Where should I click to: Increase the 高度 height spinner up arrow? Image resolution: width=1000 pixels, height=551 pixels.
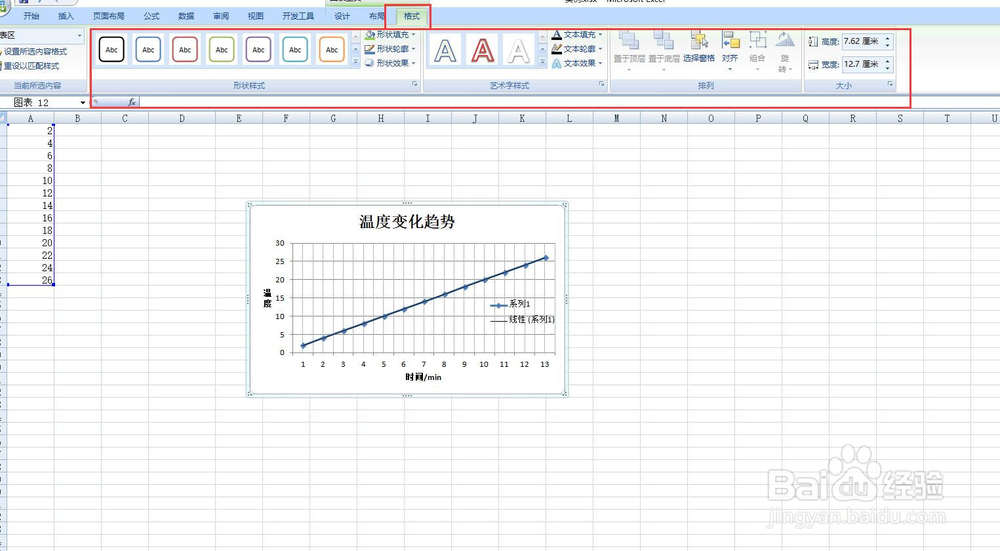(x=888, y=38)
